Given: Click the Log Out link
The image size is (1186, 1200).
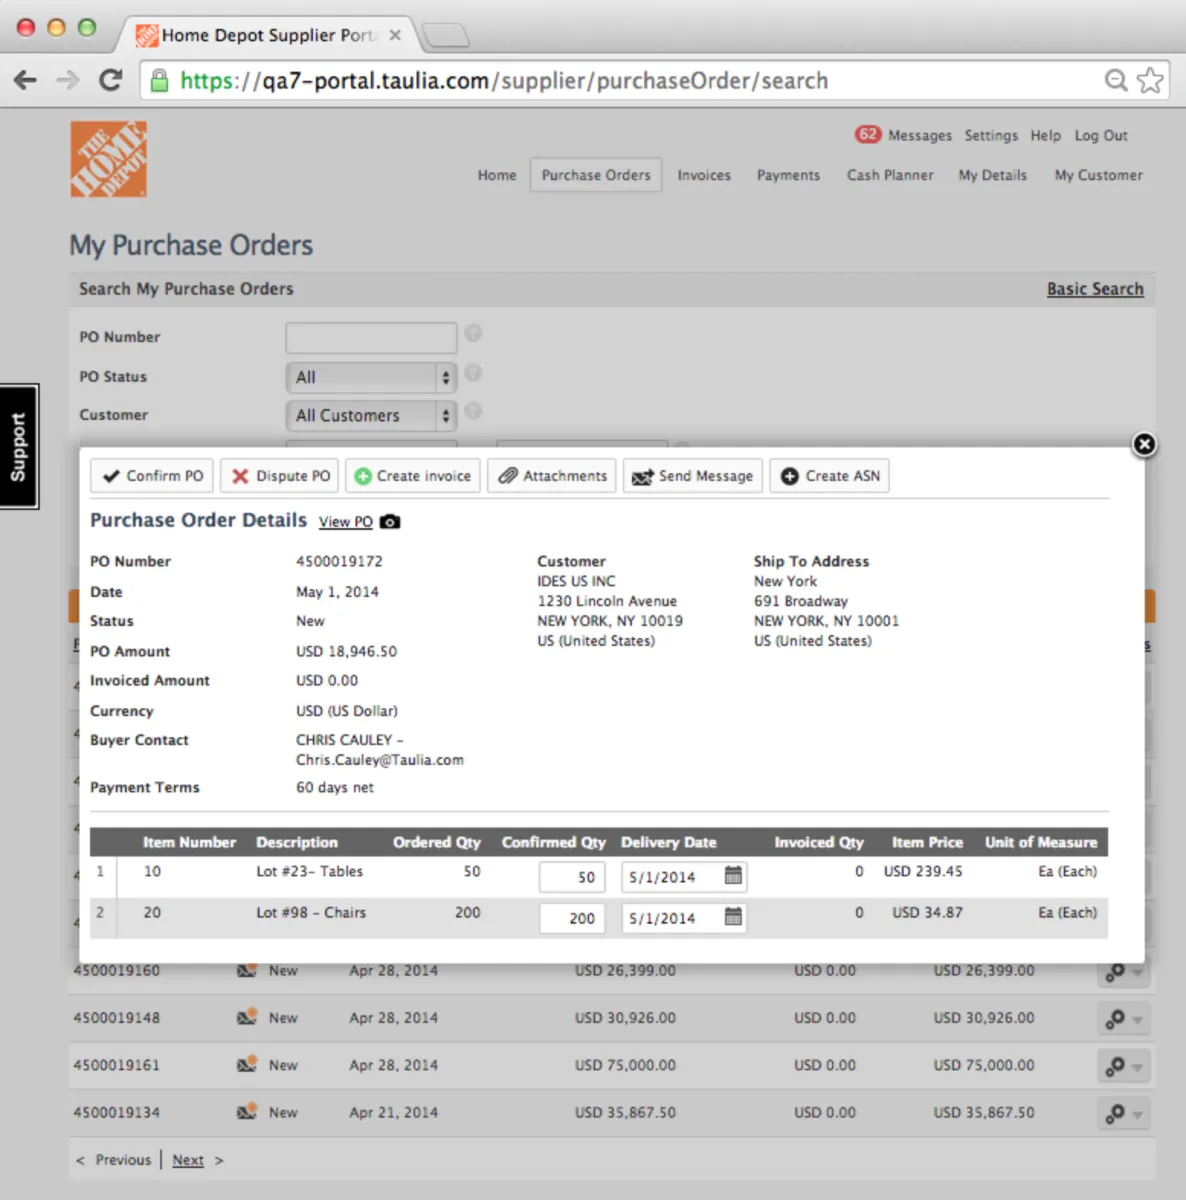Looking at the screenshot, I should coord(1101,135).
